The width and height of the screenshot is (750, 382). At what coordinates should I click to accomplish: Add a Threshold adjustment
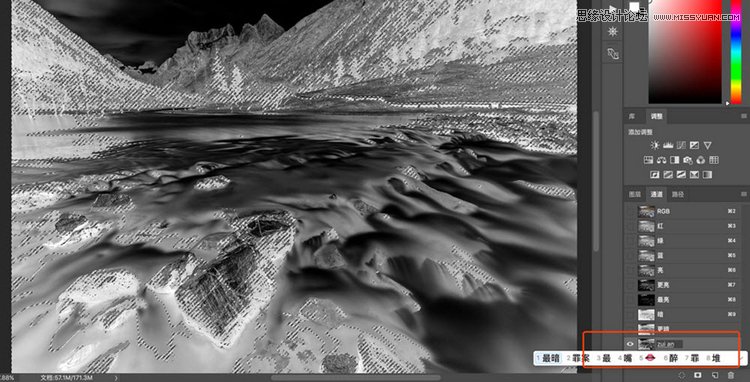682,175
